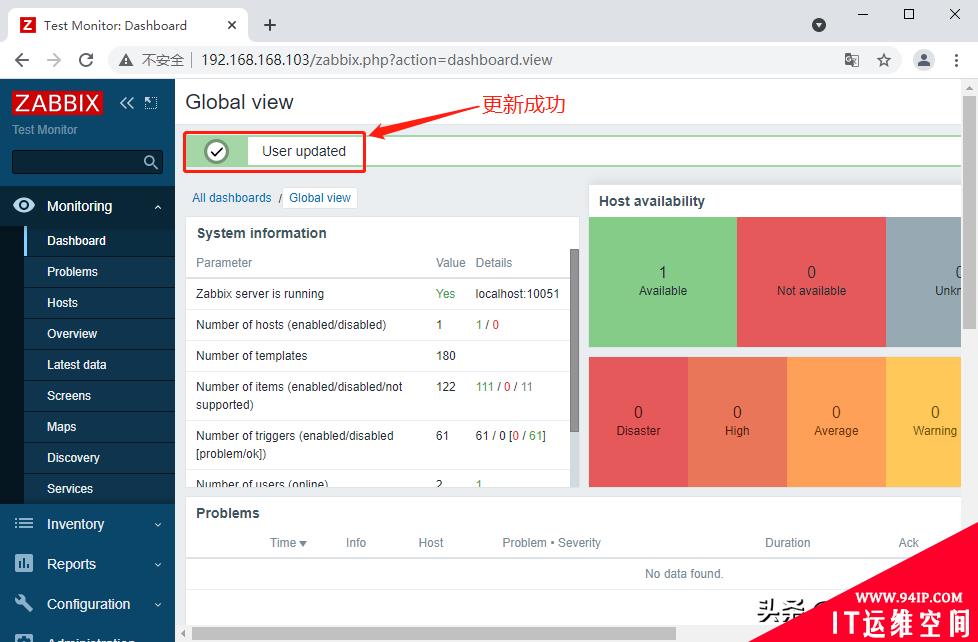Screen dimensions: 978x642
Task: Click the browser address bar URL
Action: click(377, 60)
